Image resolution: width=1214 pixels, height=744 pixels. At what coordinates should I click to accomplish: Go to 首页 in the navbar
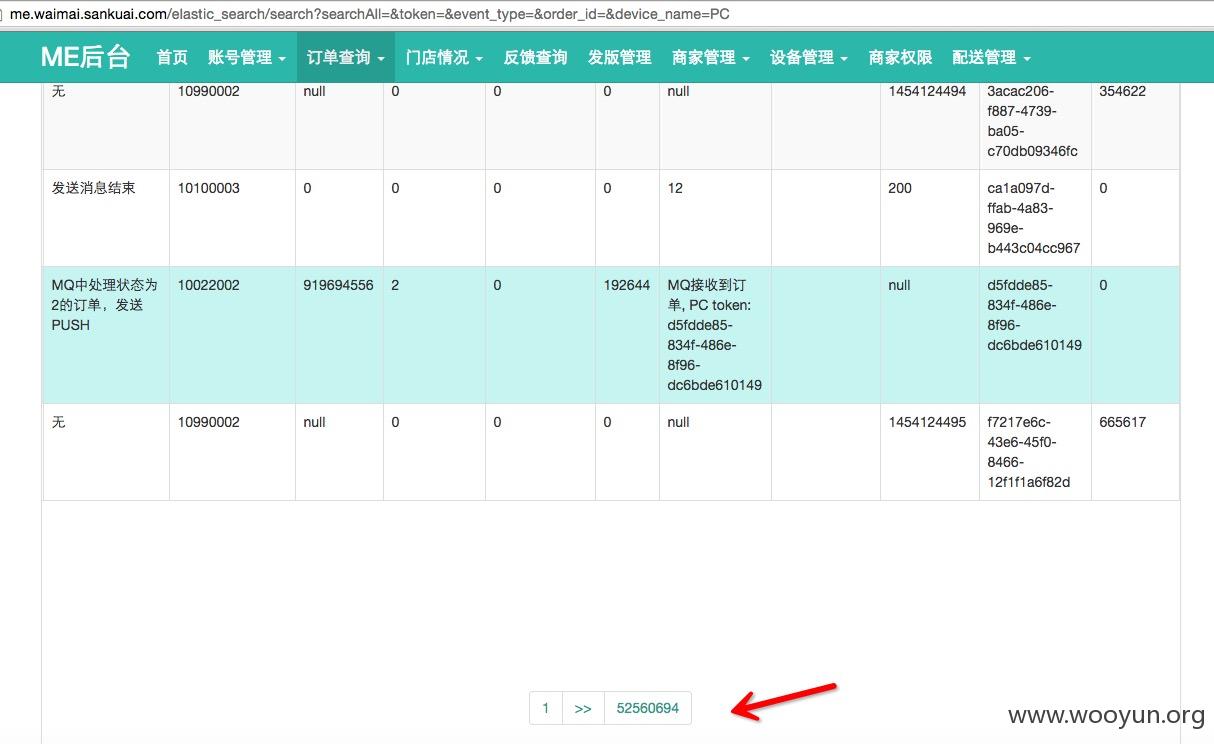[x=172, y=58]
